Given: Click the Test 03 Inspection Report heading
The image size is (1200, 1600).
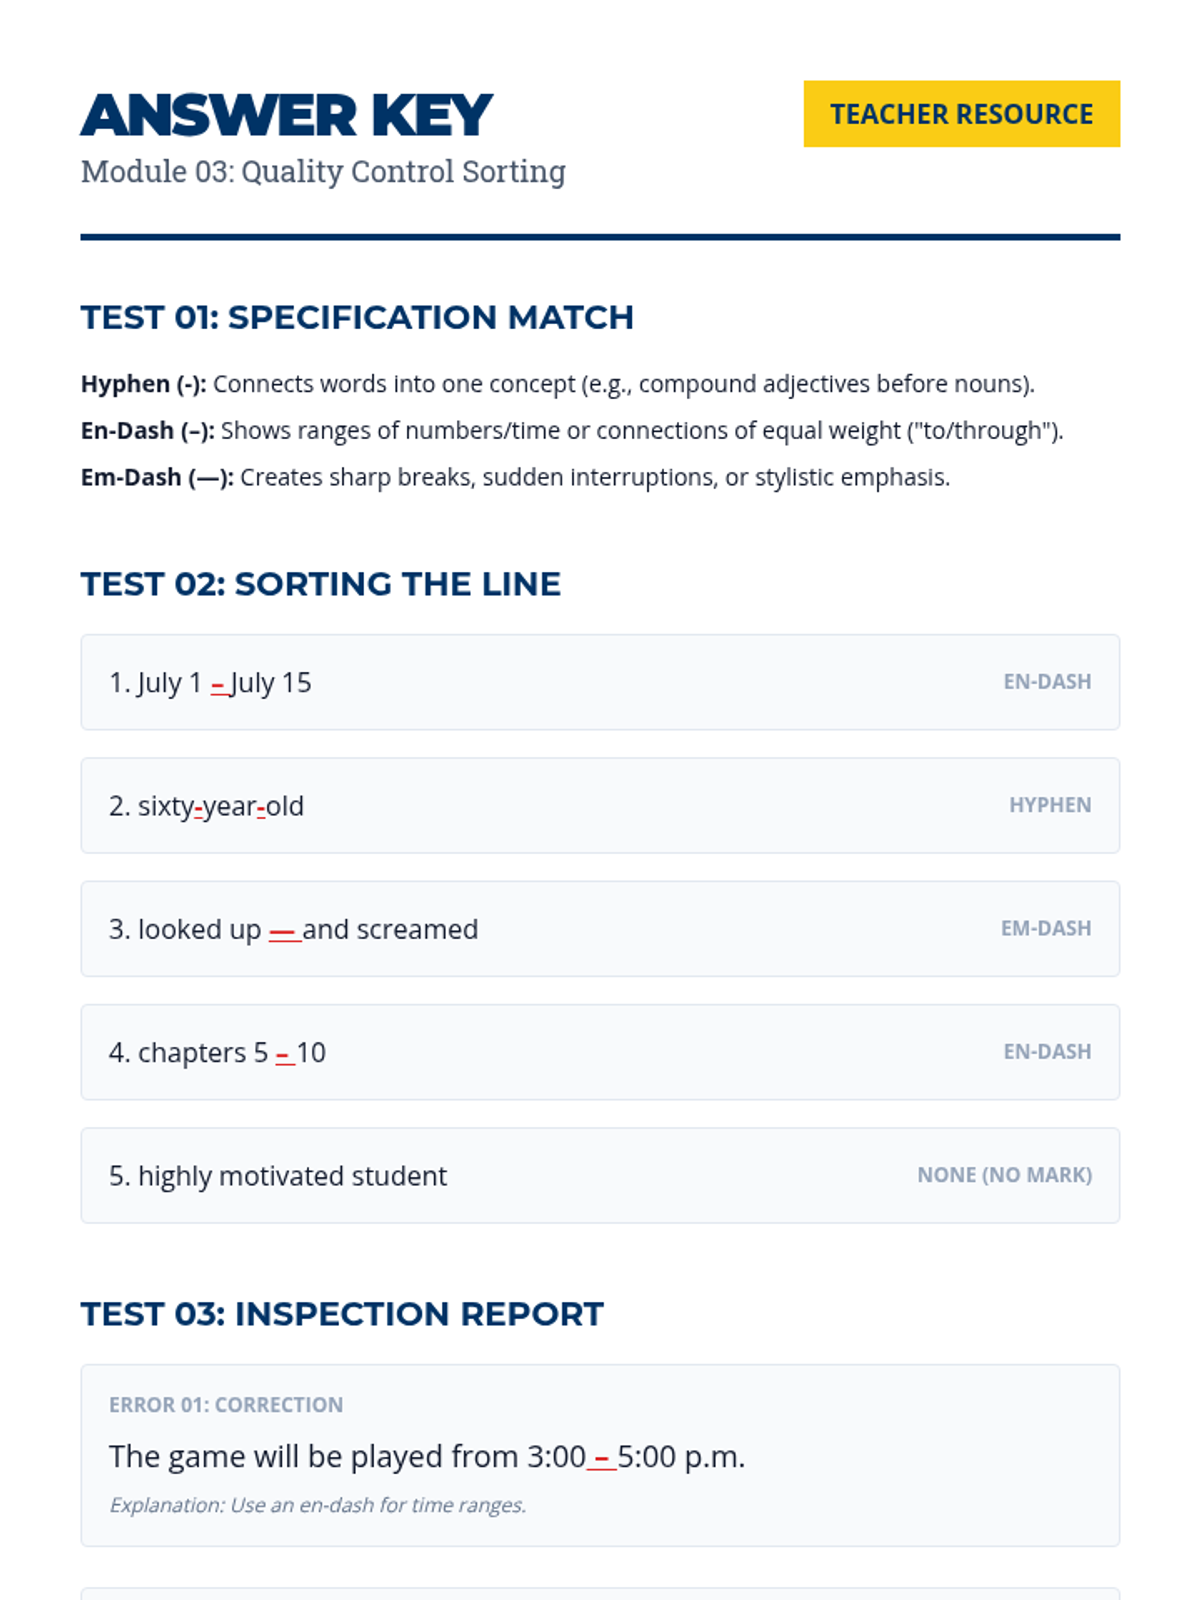Looking at the screenshot, I should coord(342,1314).
